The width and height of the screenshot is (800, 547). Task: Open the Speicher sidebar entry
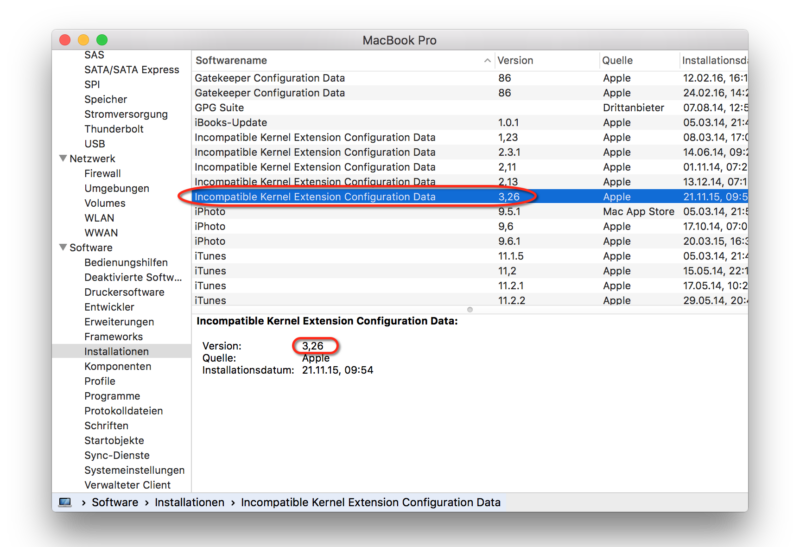tap(106, 99)
